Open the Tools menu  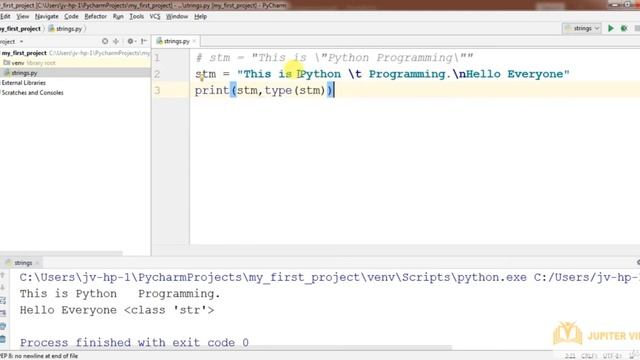pos(136,16)
